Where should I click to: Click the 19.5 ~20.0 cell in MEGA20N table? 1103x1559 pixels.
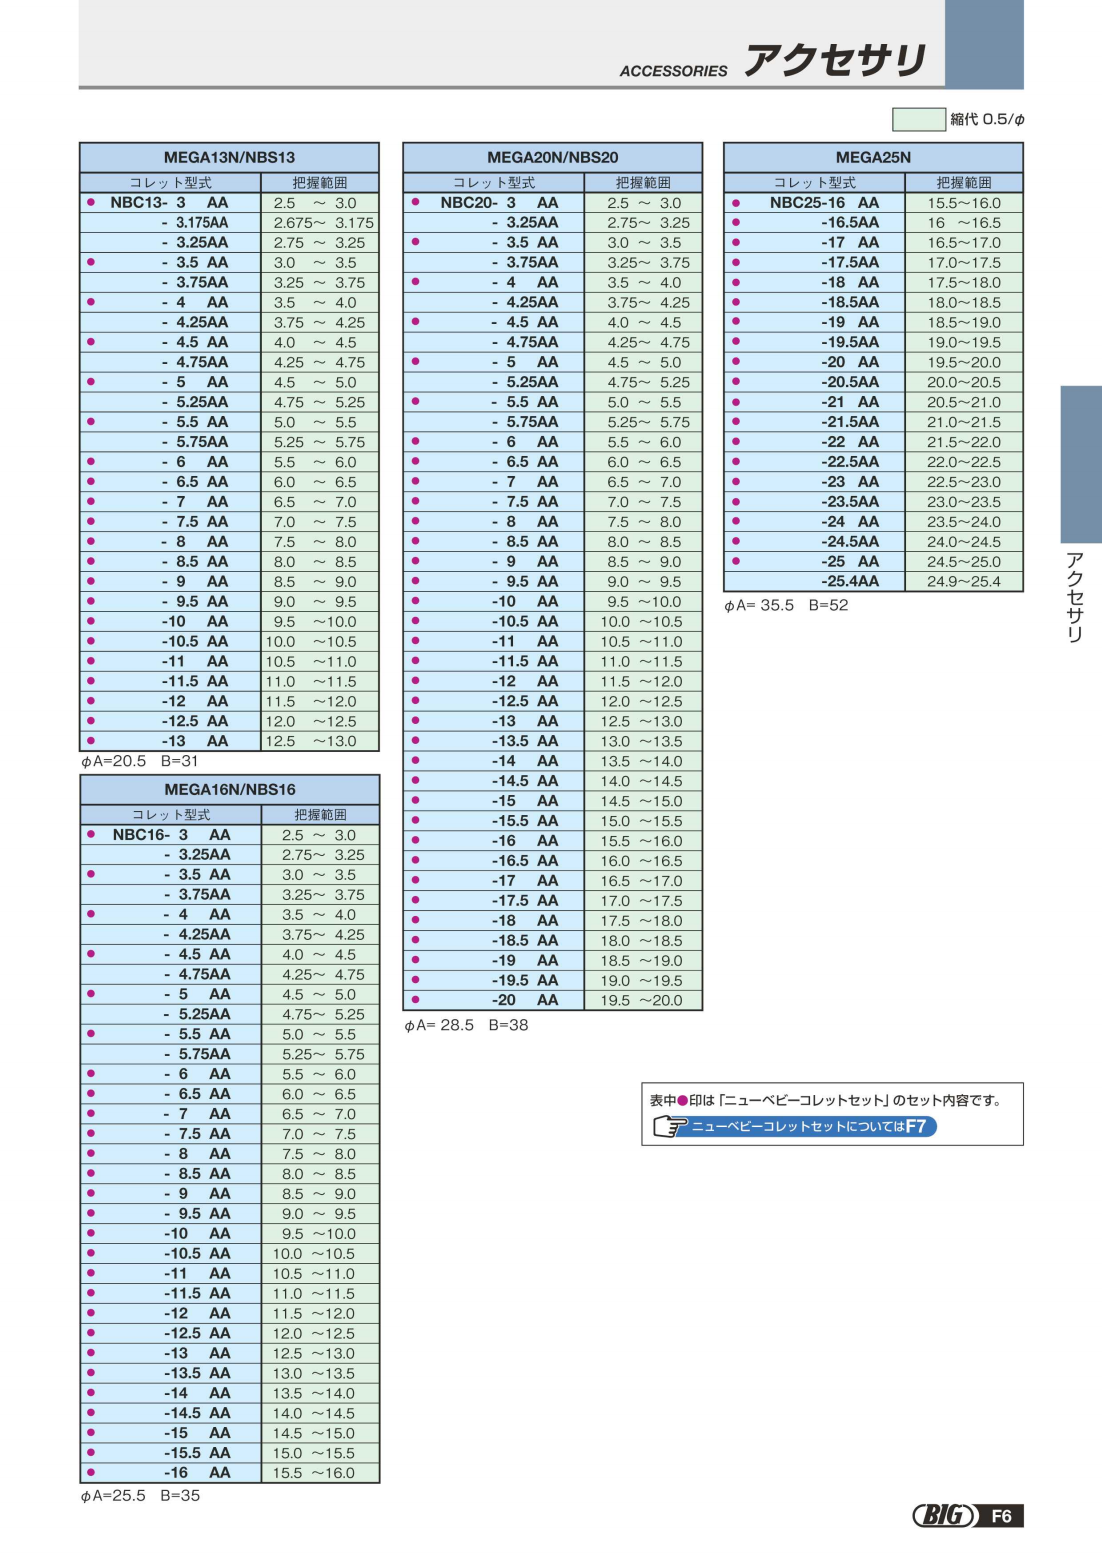pos(642,1000)
